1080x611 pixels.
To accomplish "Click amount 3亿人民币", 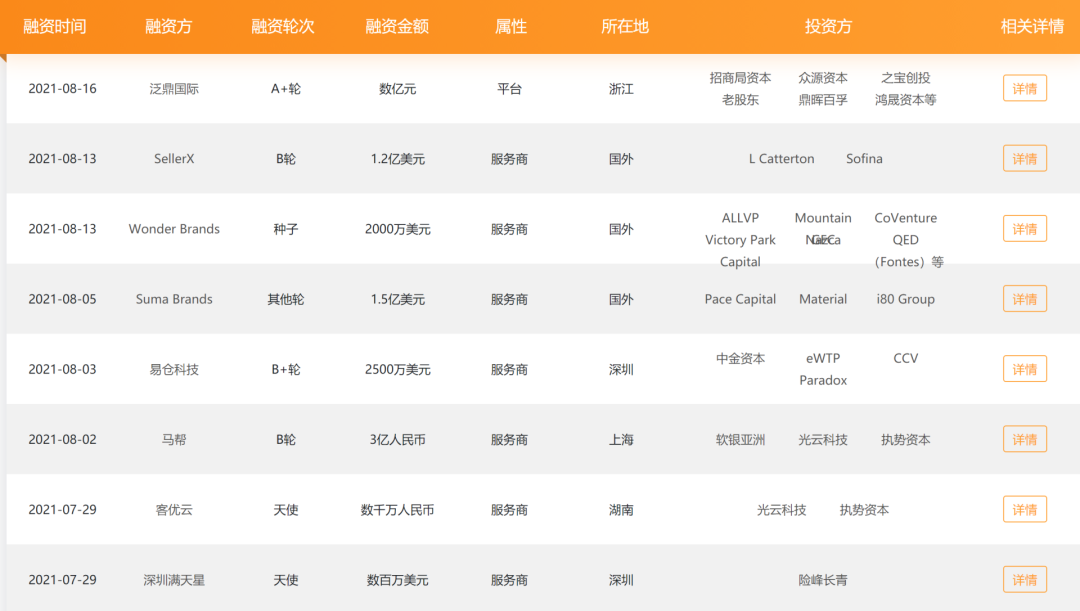I will pyautogui.click(x=397, y=439).
